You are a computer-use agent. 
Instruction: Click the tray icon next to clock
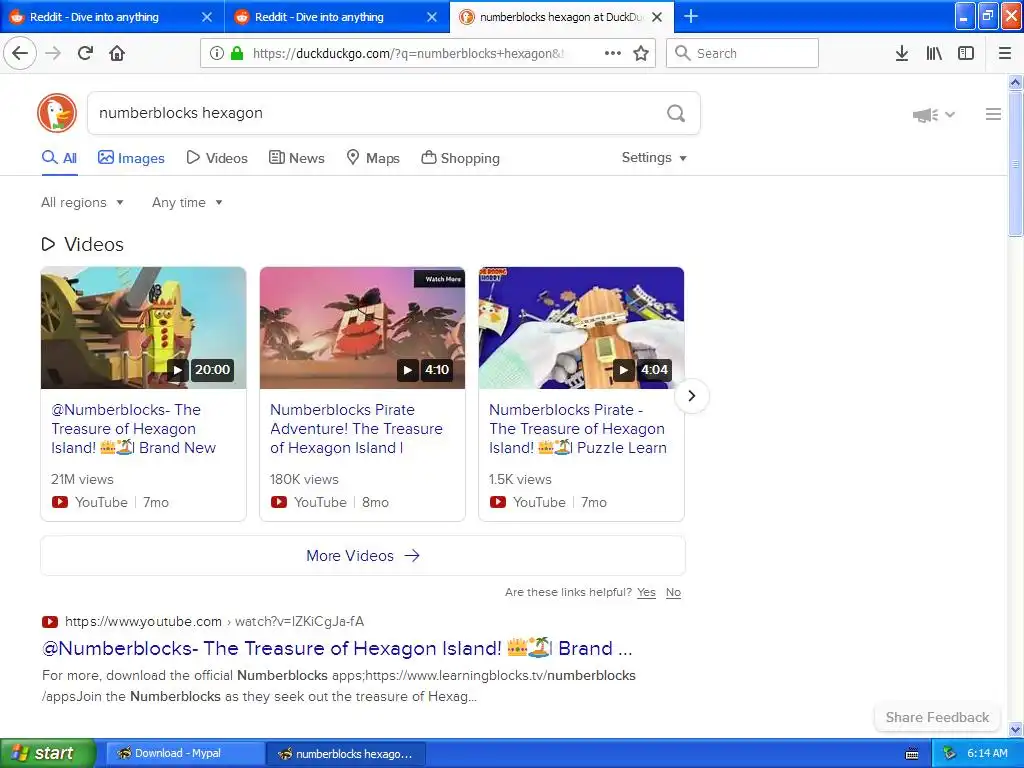[950, 754]
